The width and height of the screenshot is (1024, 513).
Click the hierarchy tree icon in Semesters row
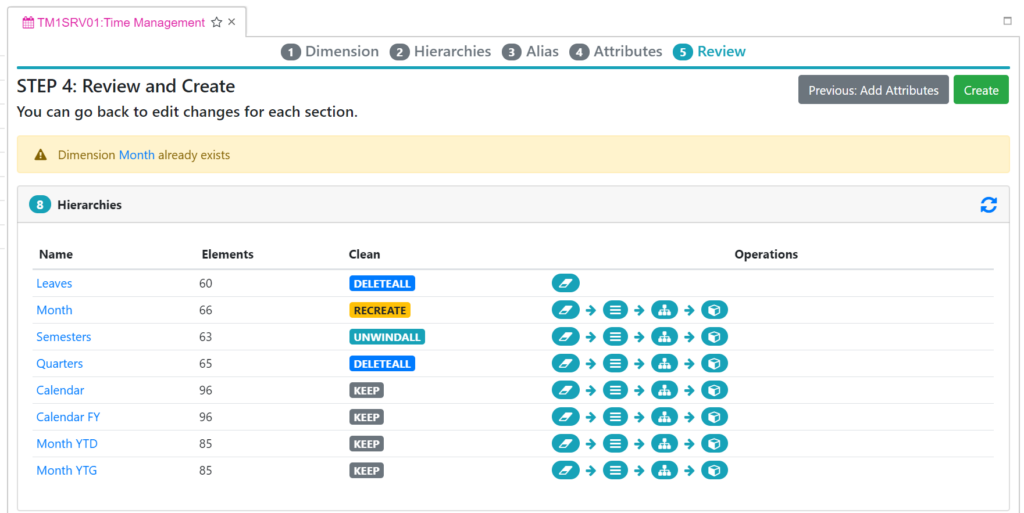(x=664, y=337)
